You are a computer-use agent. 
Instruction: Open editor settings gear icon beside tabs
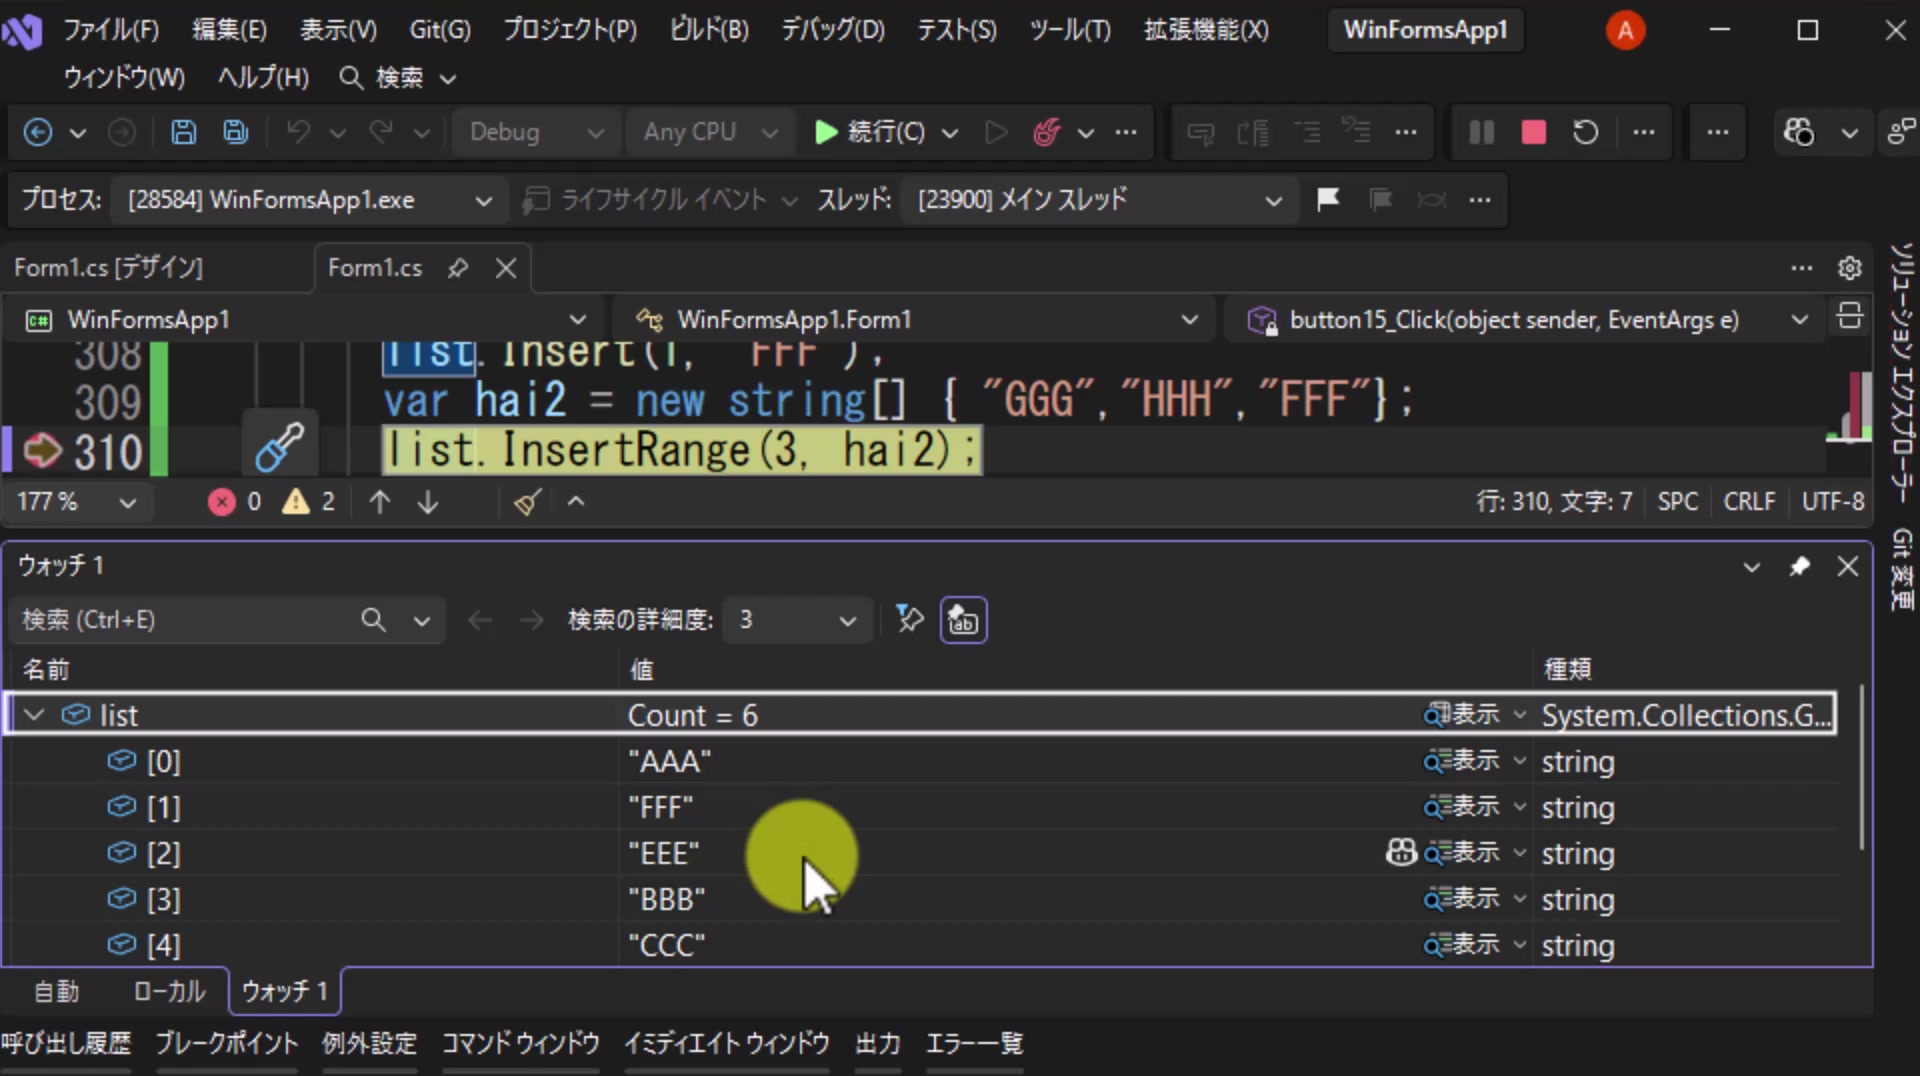pos(1849,268)
